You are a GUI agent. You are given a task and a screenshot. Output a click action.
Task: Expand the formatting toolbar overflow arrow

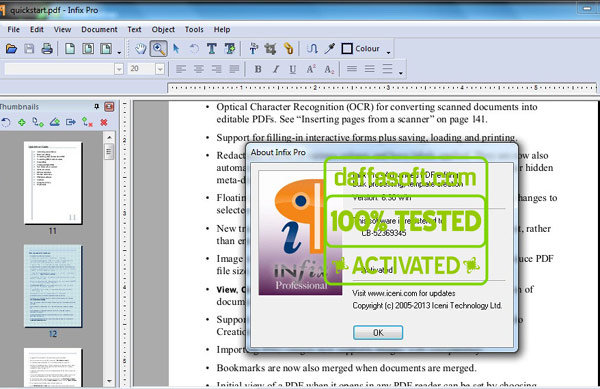pyautogui.click(x=401, y=73)
